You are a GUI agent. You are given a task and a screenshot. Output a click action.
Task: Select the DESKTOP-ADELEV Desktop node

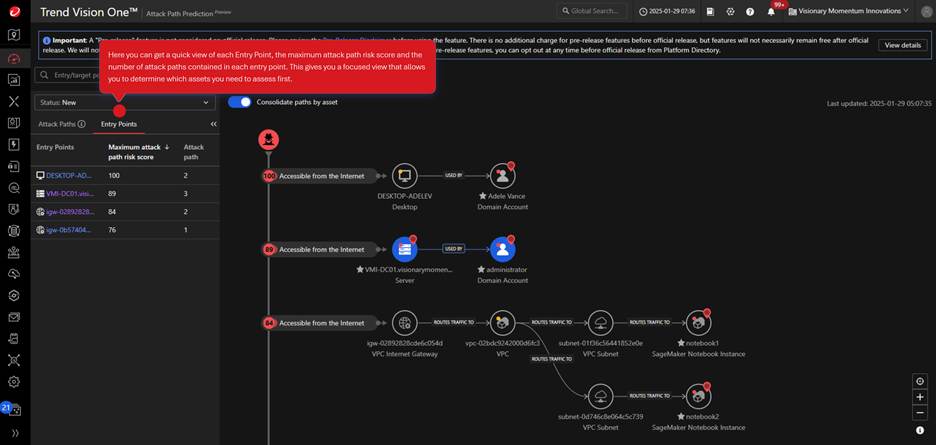pos(404,176)
